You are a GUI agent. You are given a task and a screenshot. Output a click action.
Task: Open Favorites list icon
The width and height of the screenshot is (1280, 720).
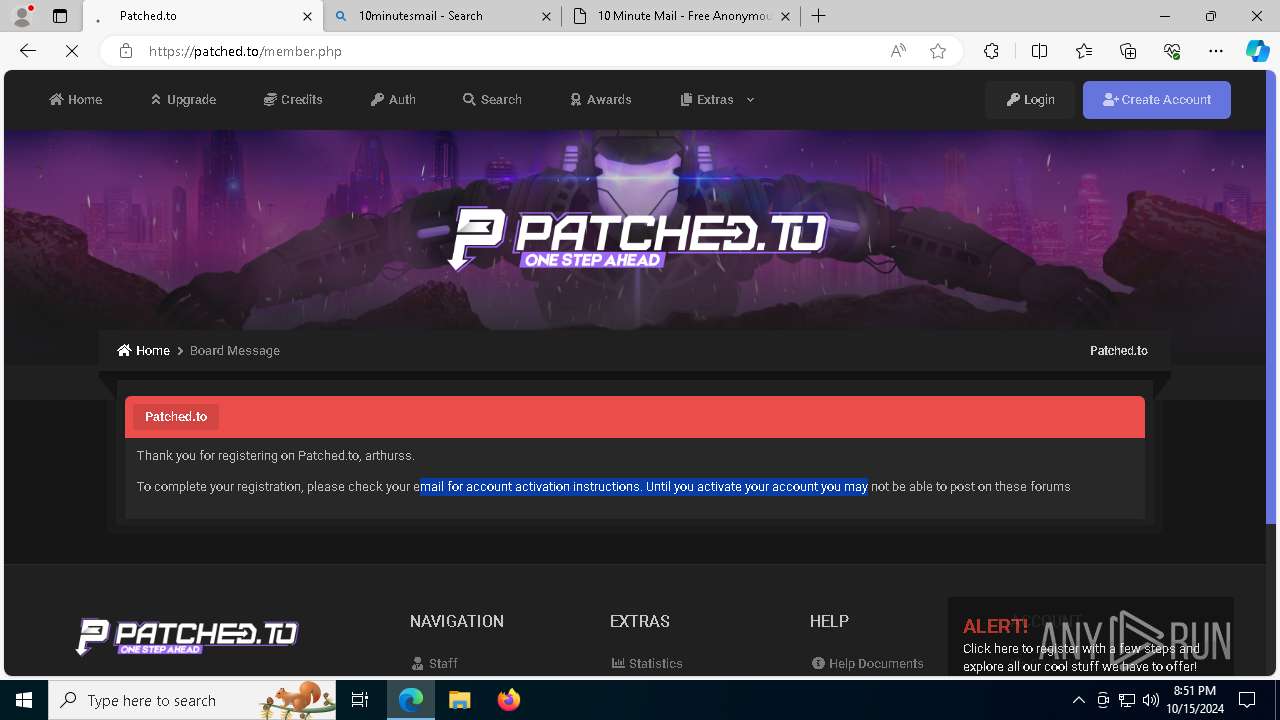(1084, 51)
